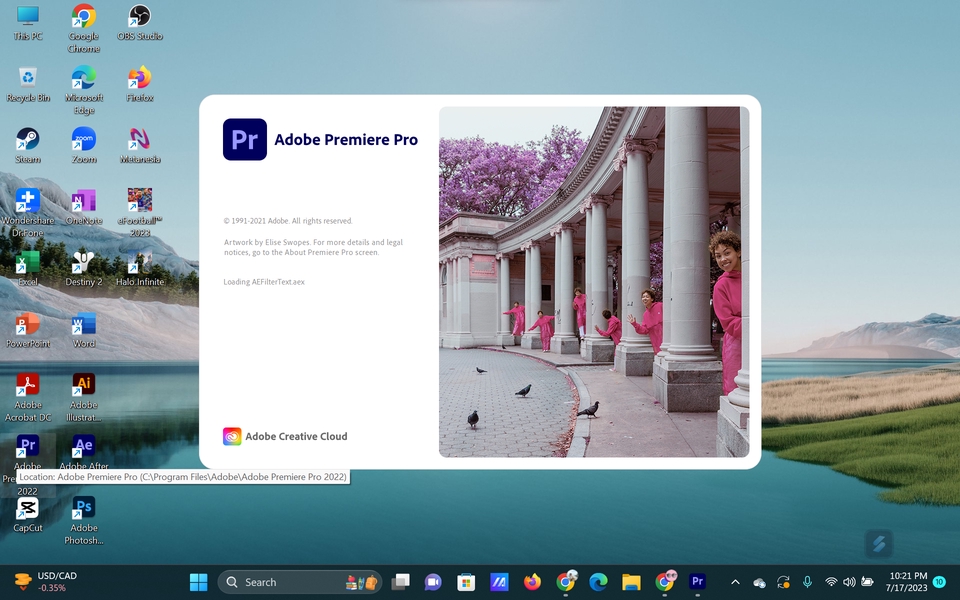
Task: Open the Chat app in taskbar
Action: point(433,582)
